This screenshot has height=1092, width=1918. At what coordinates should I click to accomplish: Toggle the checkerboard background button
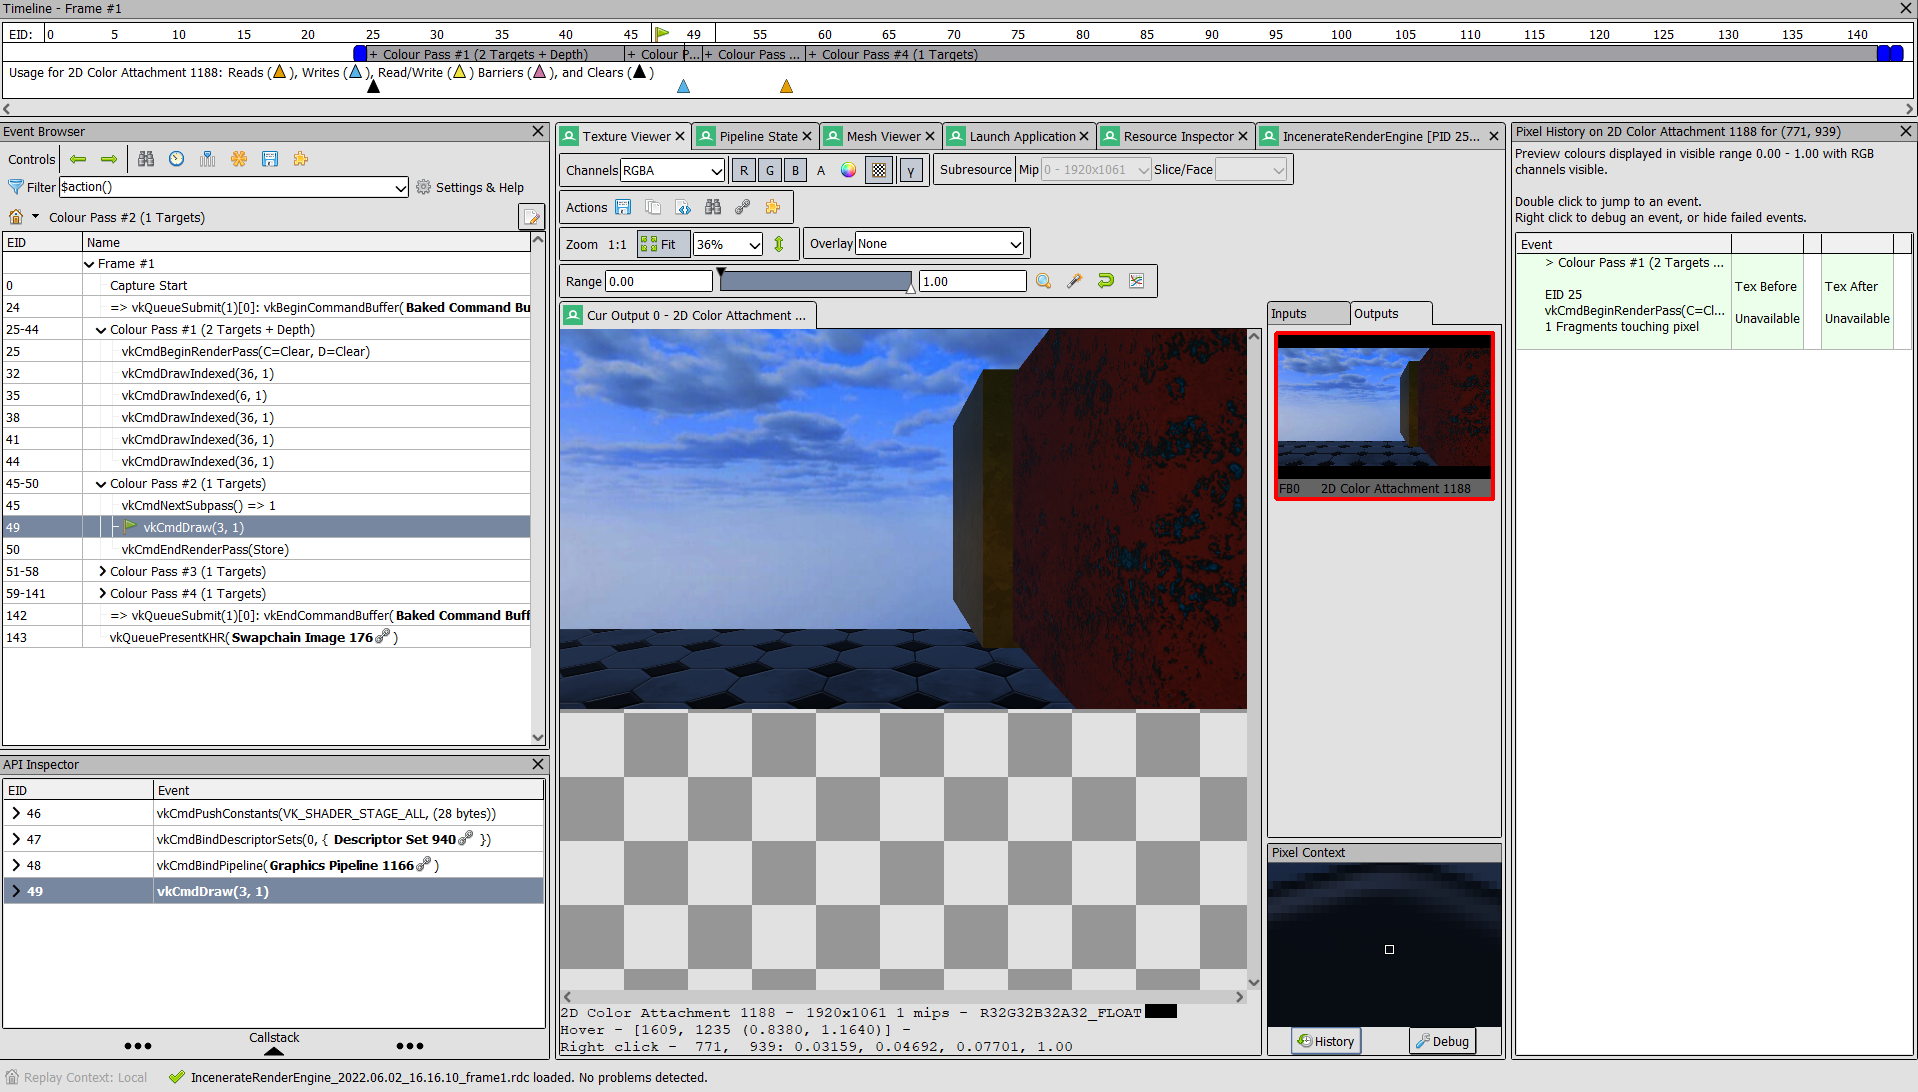pyautogui.click(x=879, y=170)
